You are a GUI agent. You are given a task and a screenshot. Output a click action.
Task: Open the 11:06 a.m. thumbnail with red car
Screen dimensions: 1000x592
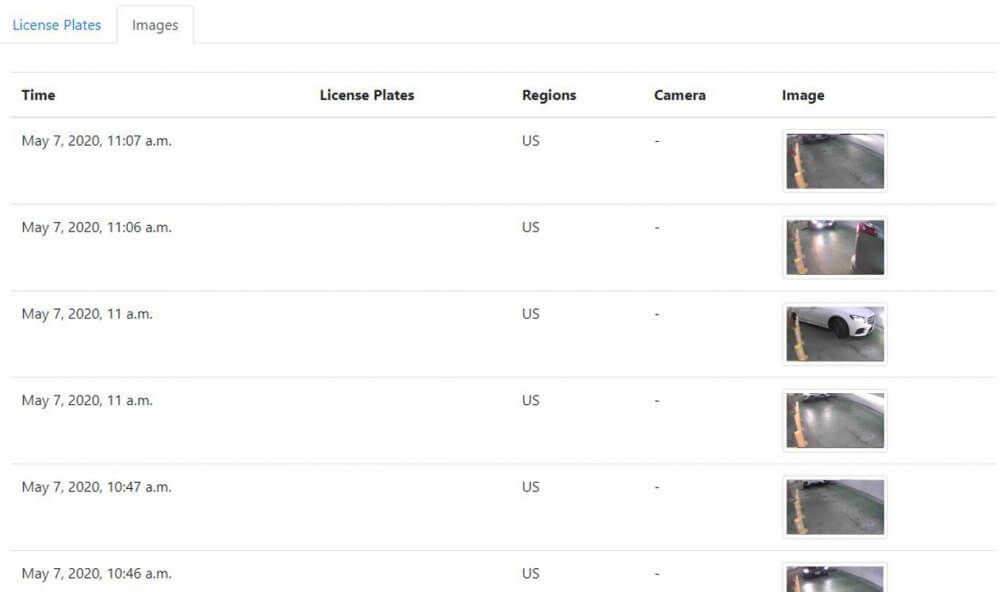(835, 248)
